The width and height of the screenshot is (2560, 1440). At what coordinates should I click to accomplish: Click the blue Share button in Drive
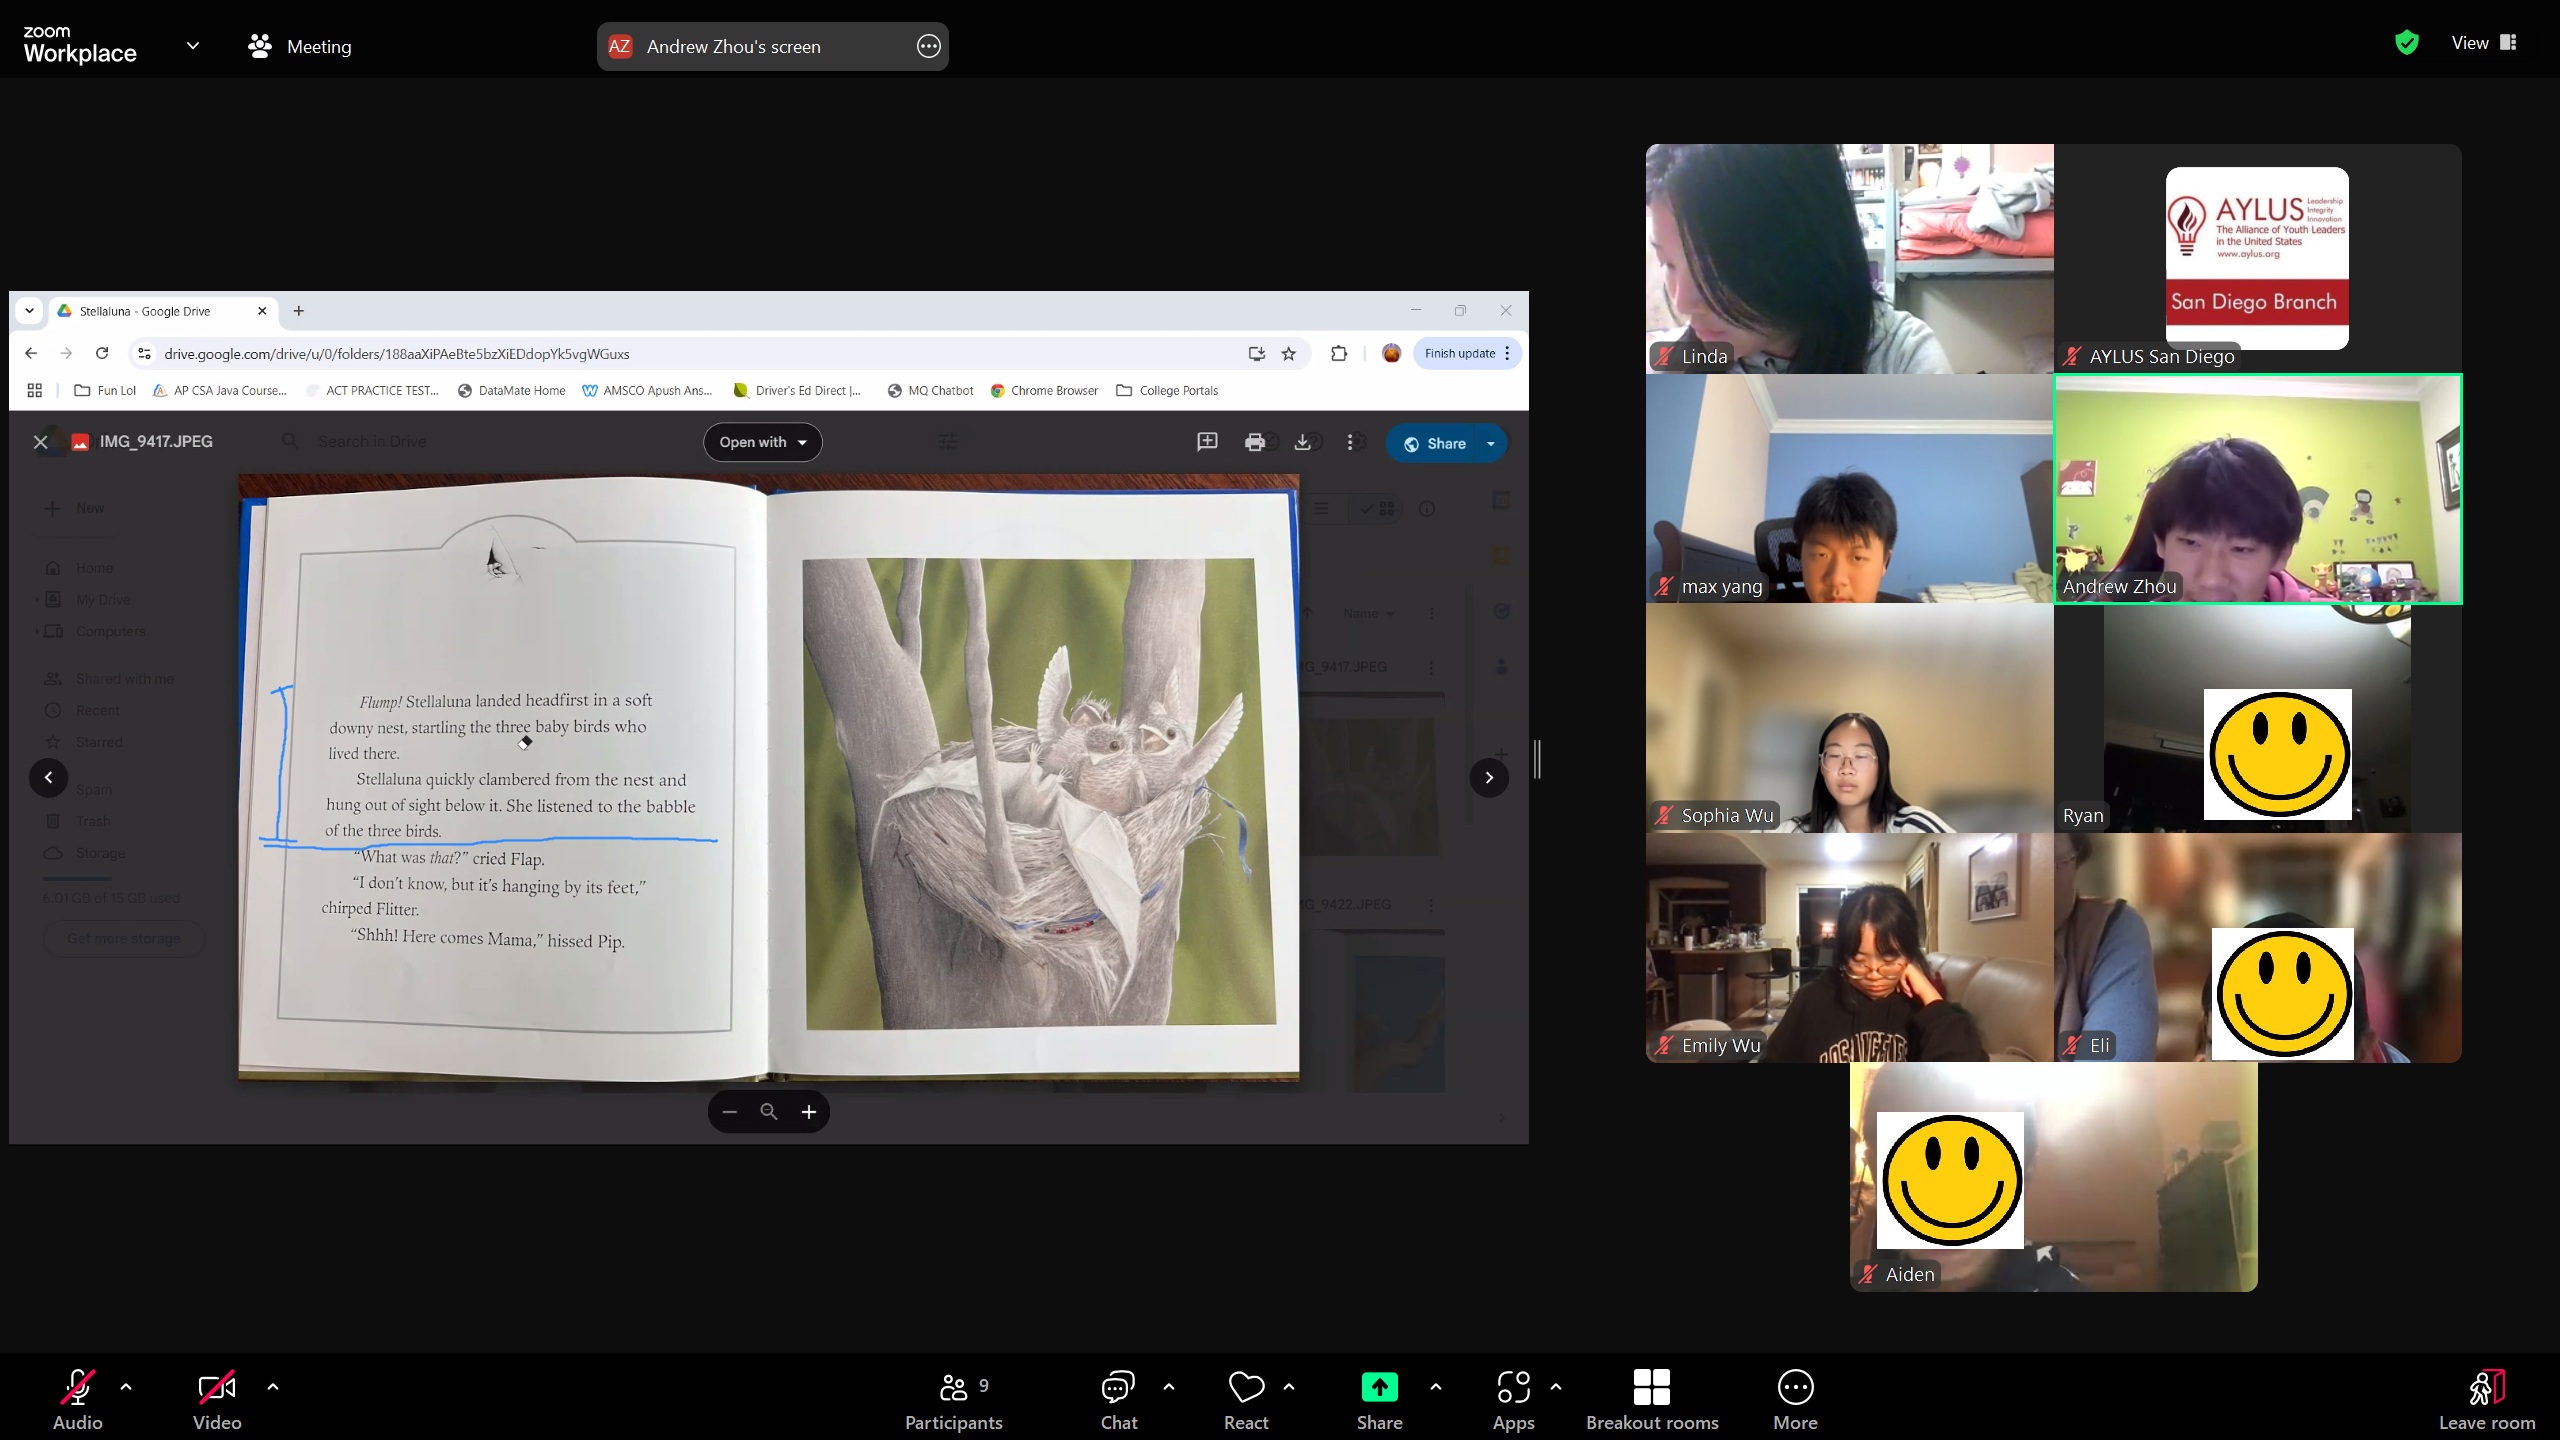point(1434,443)
